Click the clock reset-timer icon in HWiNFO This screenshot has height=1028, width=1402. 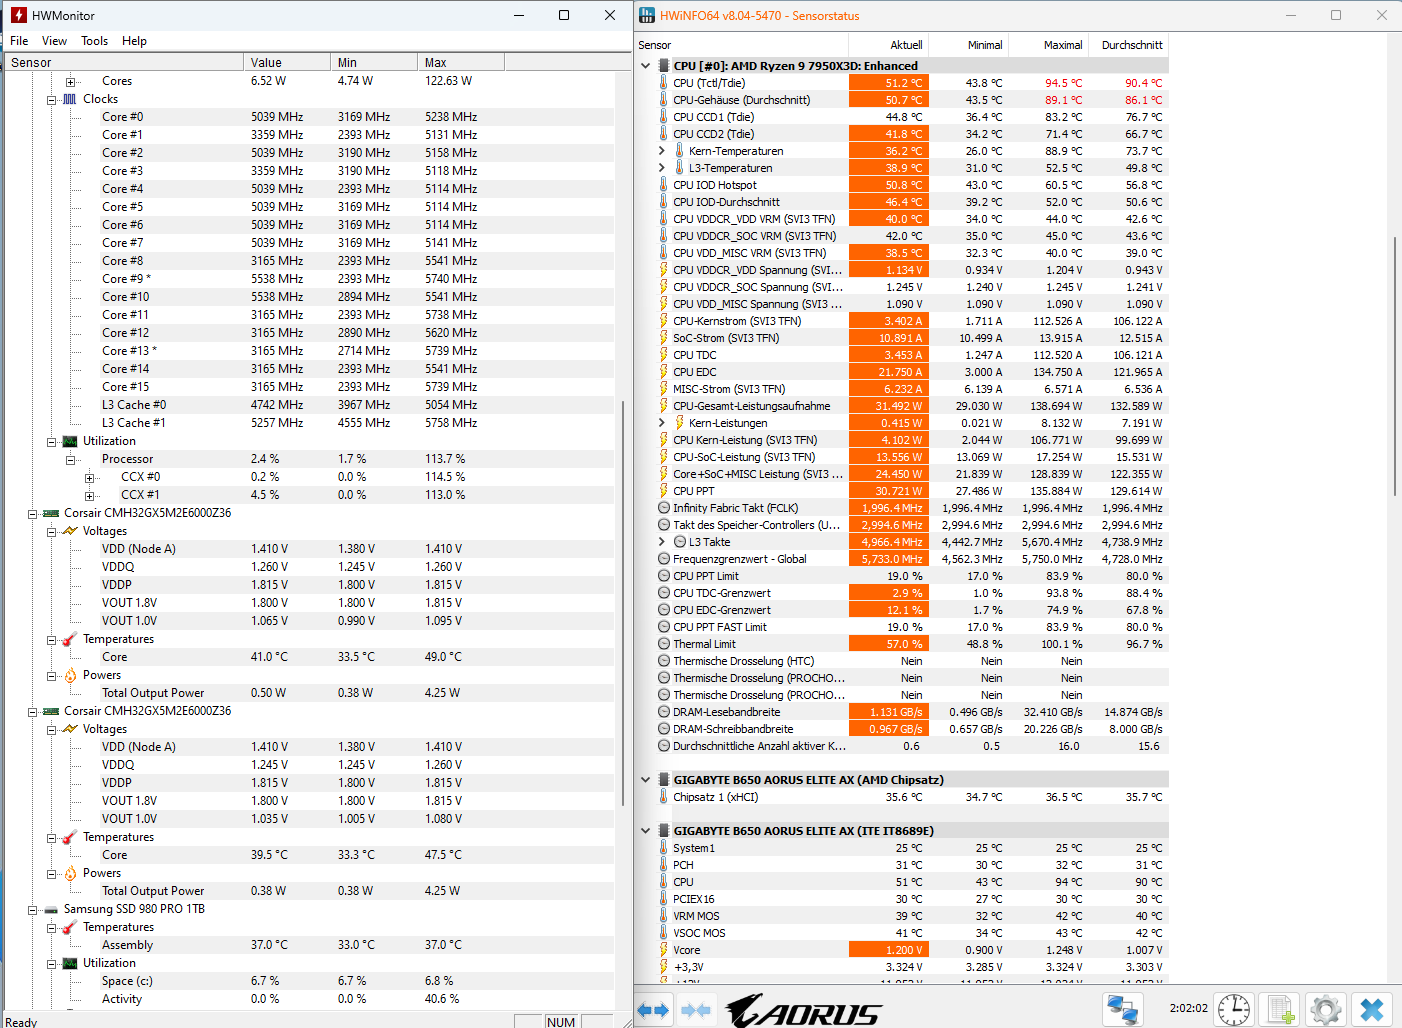pyautogui.click(x=1234, y=1010)
